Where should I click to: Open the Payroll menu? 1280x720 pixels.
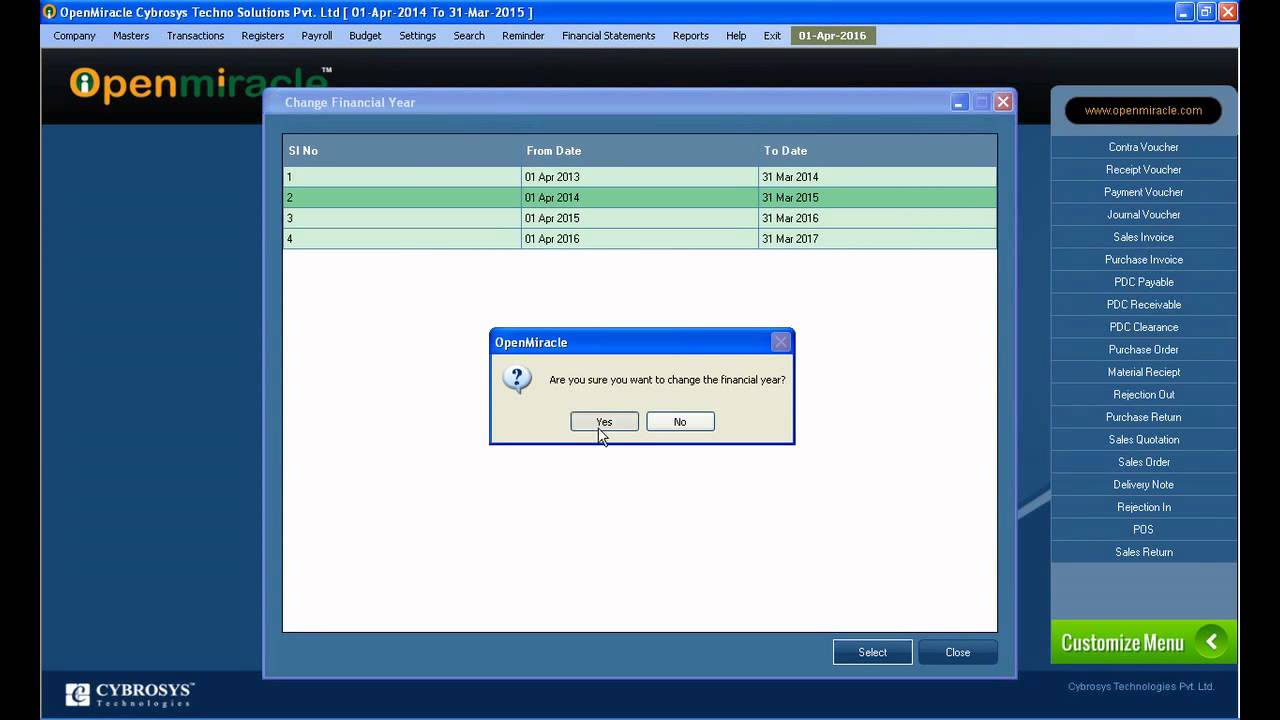point(317,36)
